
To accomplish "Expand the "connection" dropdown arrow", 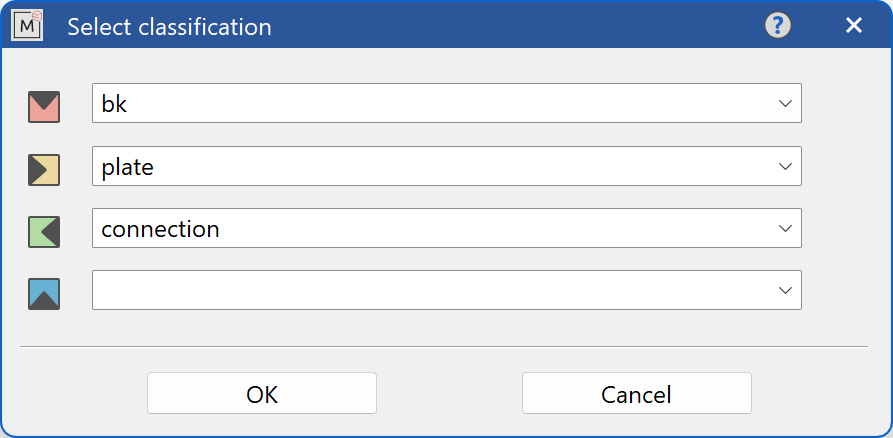I will pyautogui.click(x=785, y=228).
